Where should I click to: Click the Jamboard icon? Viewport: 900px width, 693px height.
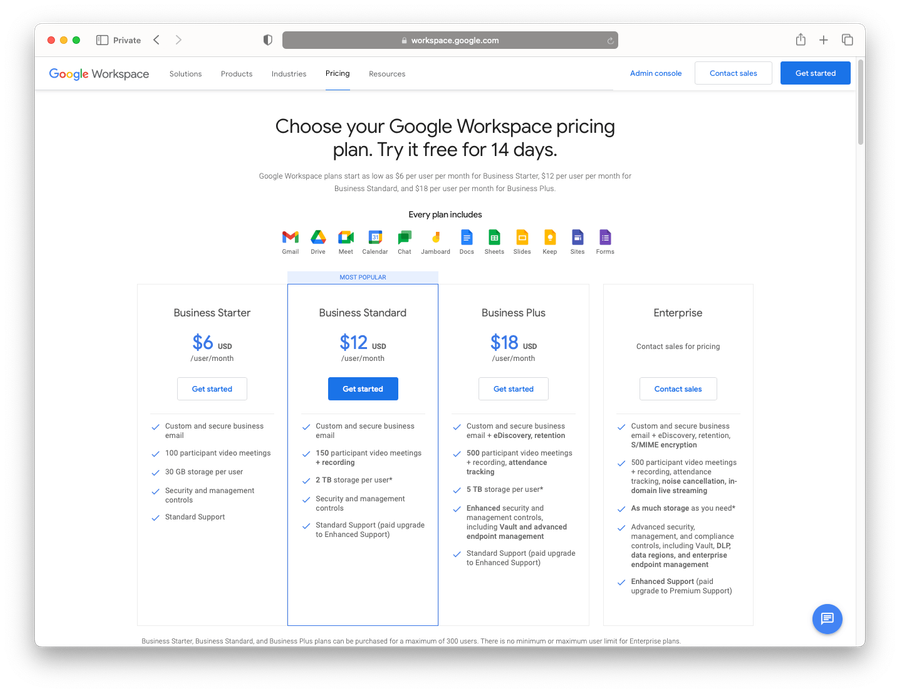pyautogui.click(x=435, y=237)
